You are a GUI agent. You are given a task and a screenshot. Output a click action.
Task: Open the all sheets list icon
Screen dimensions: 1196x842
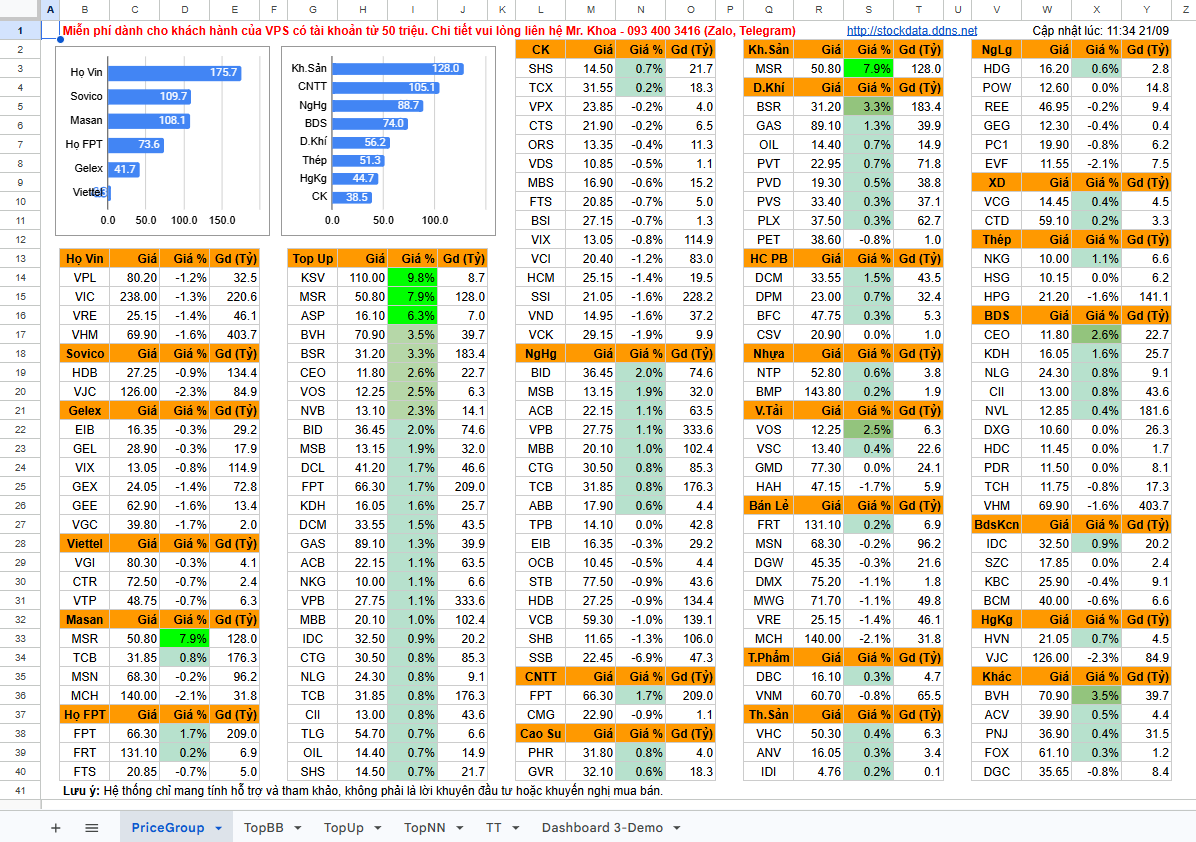point(92,828)
